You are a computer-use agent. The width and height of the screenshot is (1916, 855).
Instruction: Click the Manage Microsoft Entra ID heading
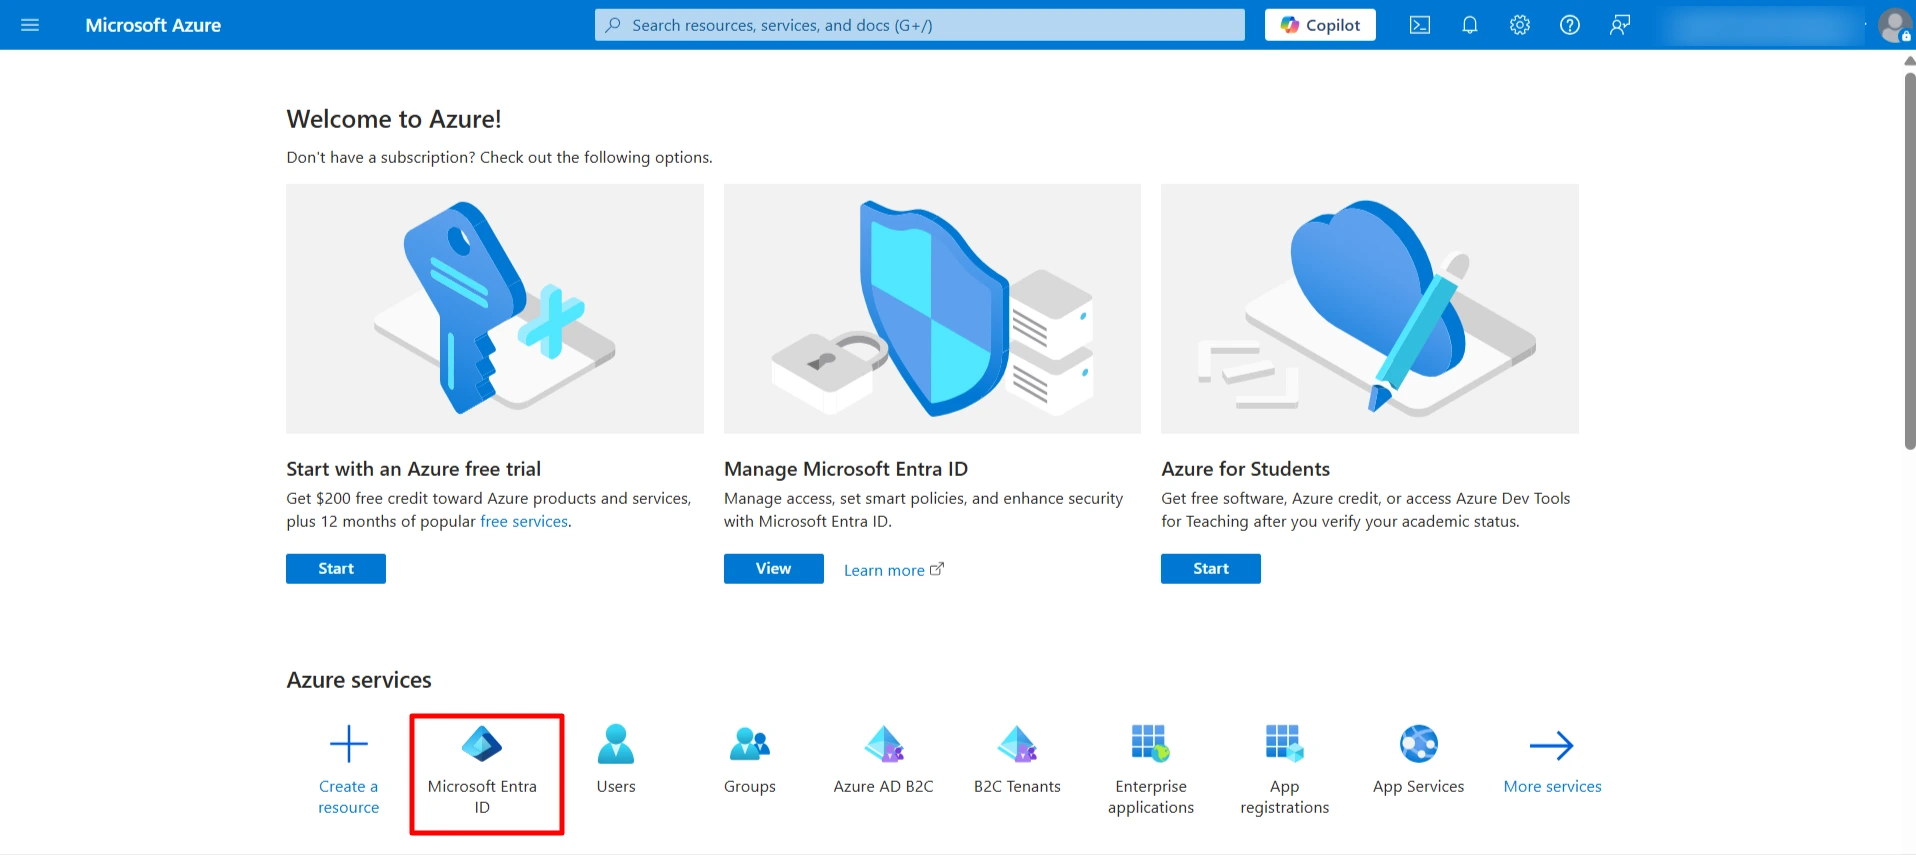click(x=846, y=469)
